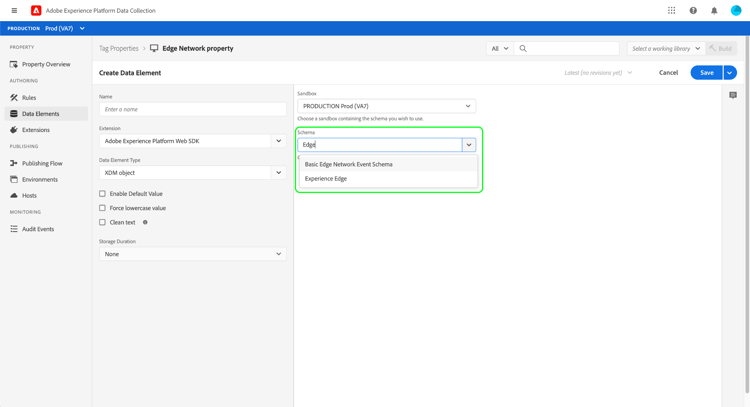Click the data element Name field
The image size is (750, 407).
pos(192,109)
